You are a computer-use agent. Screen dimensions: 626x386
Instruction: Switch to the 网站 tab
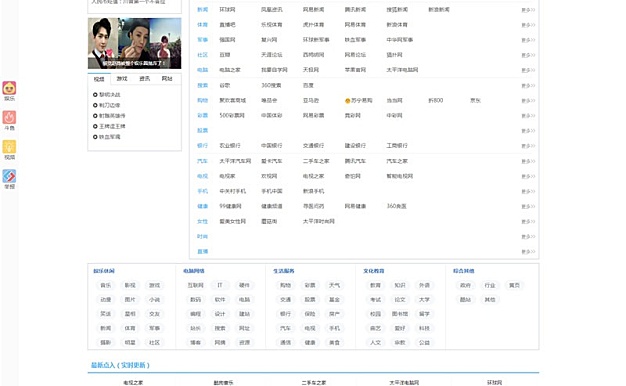tap(167, 79)
